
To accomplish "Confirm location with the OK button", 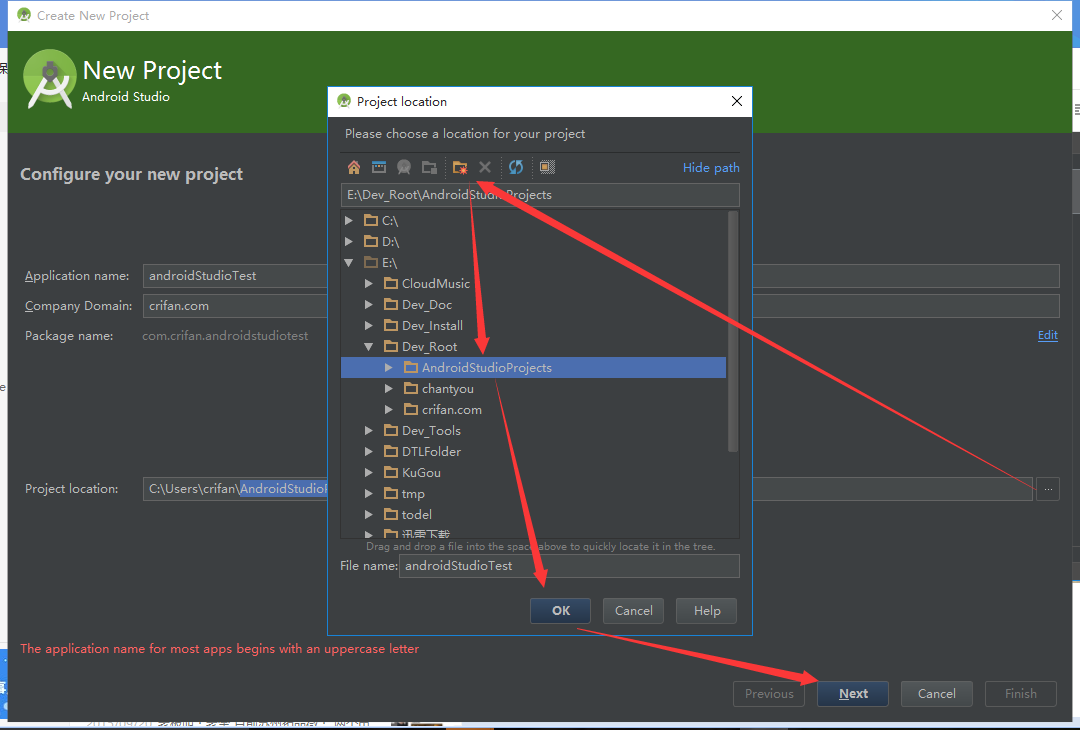I will [x=560, y=611].
